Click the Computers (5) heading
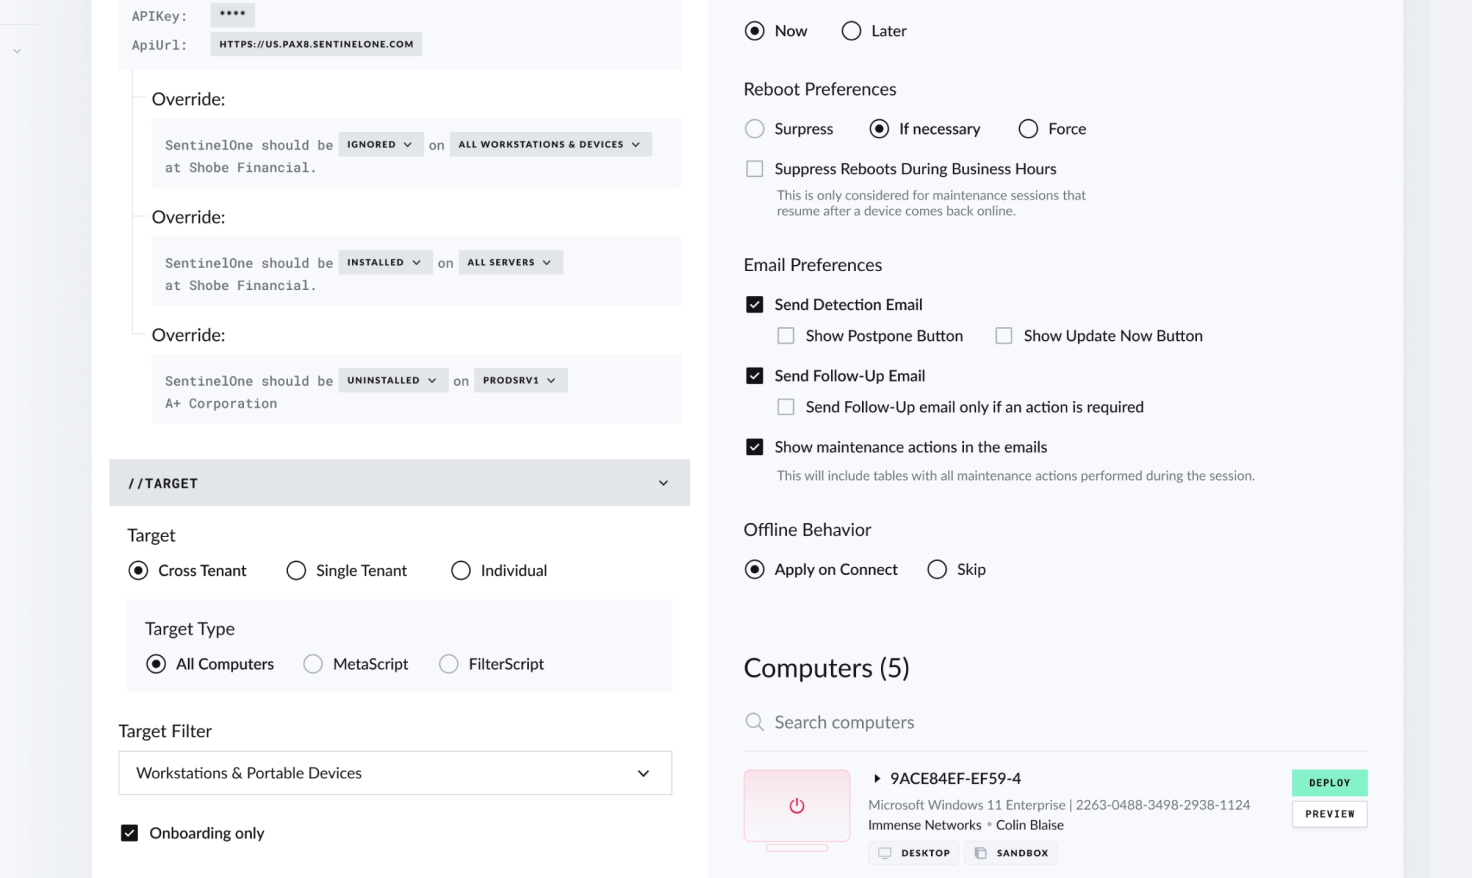This screenshot has height=878, width=1472. 827,668
